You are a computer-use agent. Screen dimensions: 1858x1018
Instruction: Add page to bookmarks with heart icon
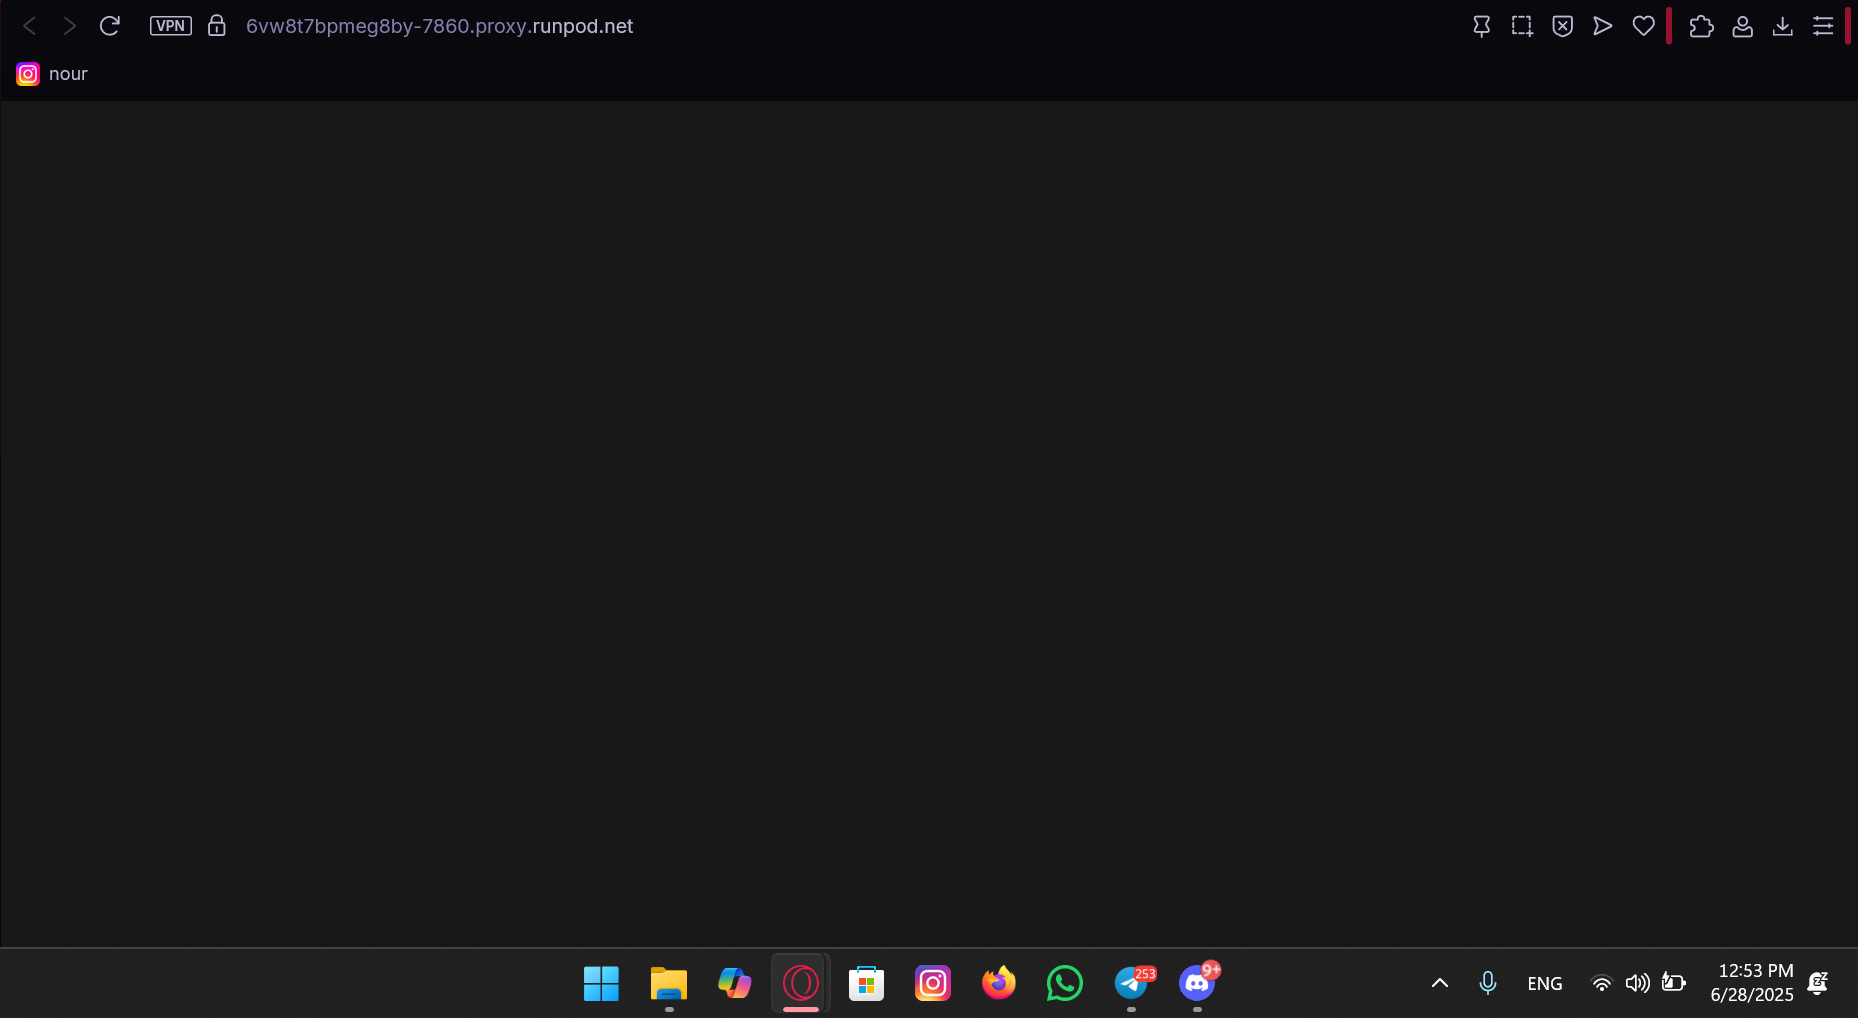(1644, 26)
